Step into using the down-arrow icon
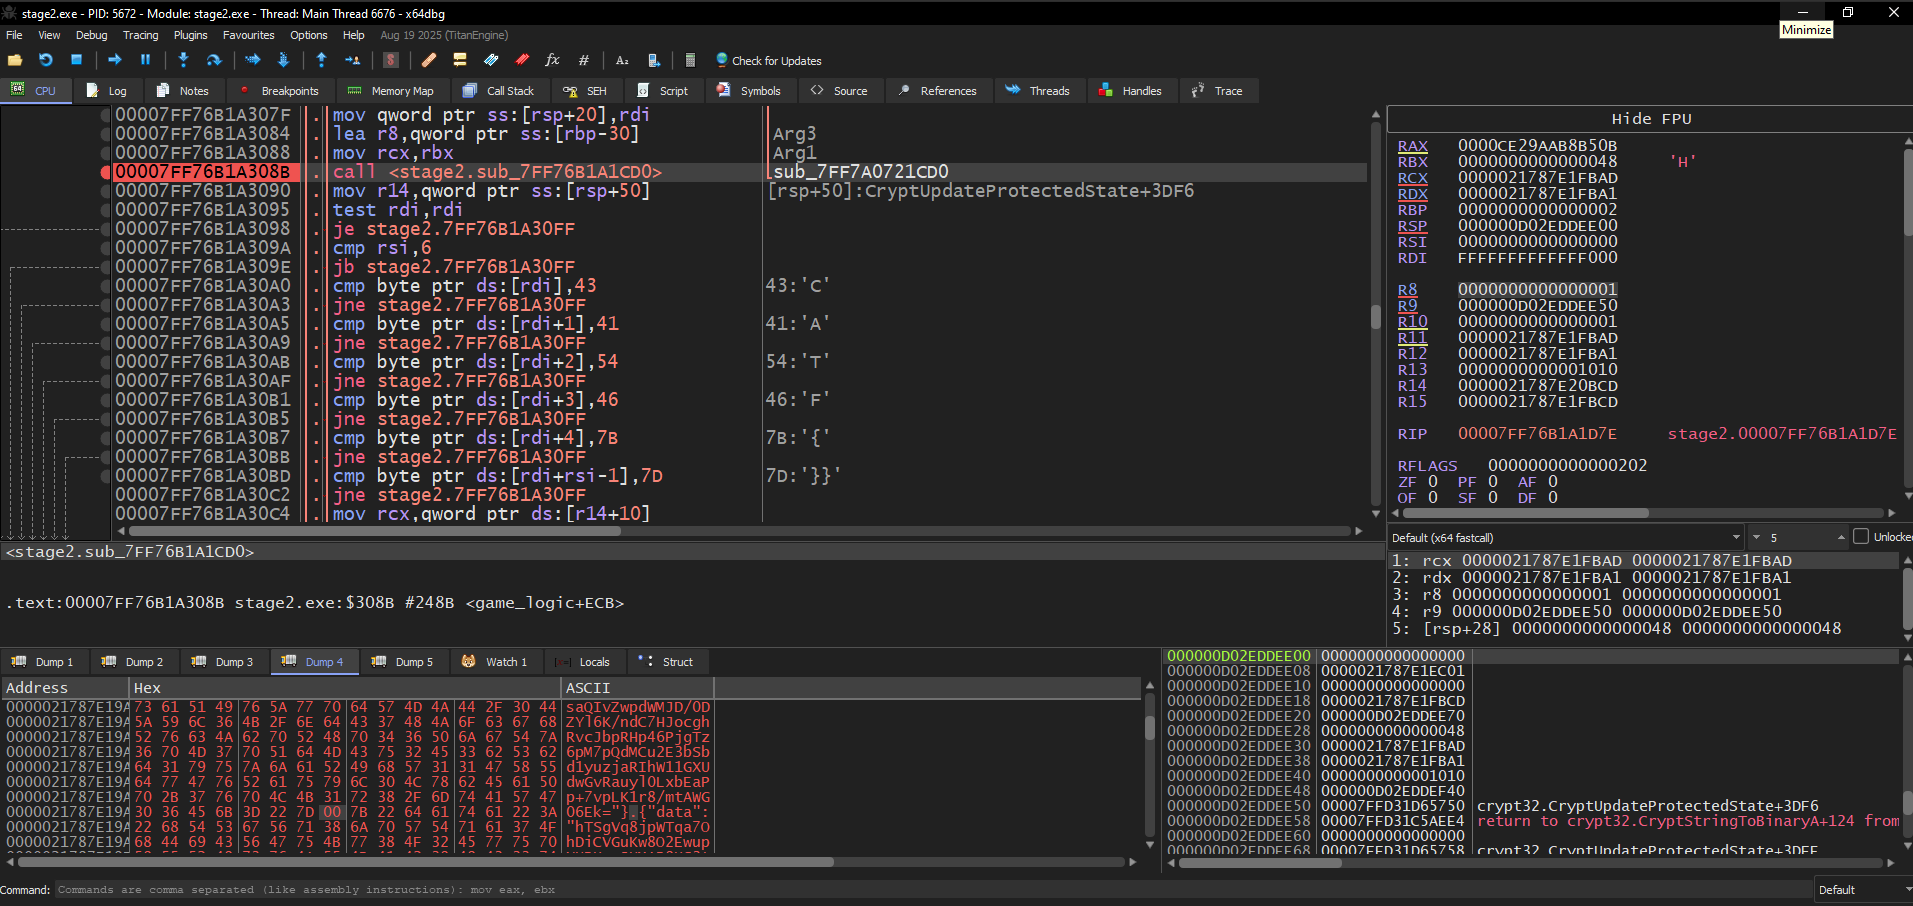Viewport: 1913px width, 906px height. [183, 60]
